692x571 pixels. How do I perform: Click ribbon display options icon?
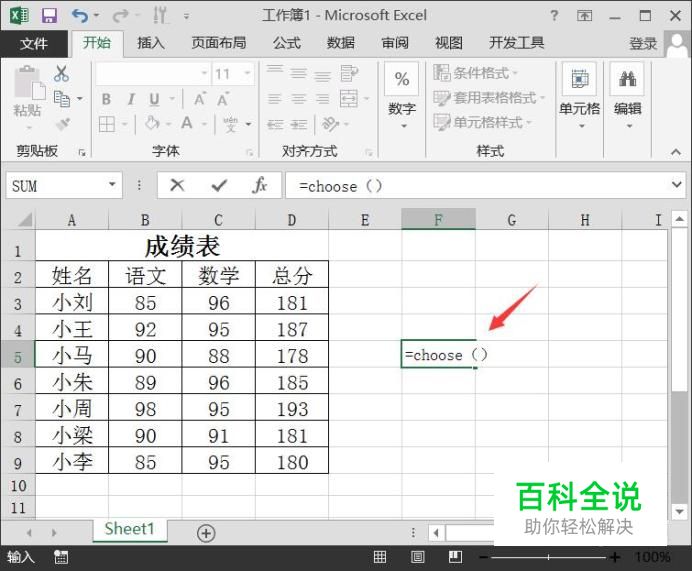[584, 16]
